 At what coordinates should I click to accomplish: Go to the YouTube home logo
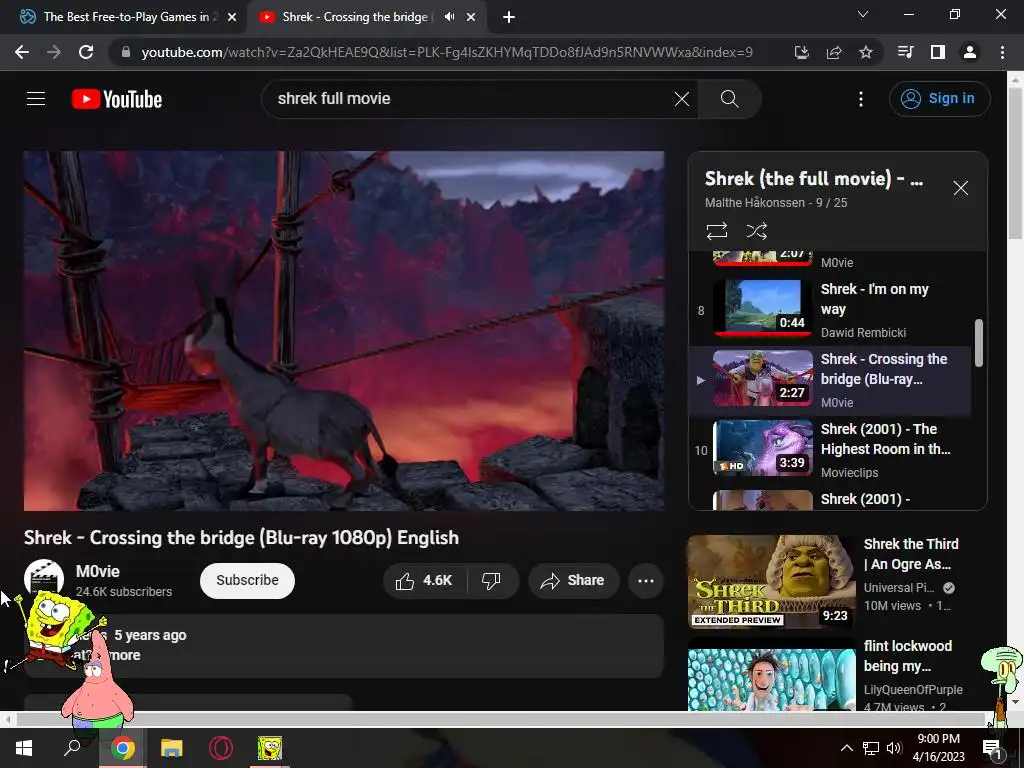[x=116, y=99]
